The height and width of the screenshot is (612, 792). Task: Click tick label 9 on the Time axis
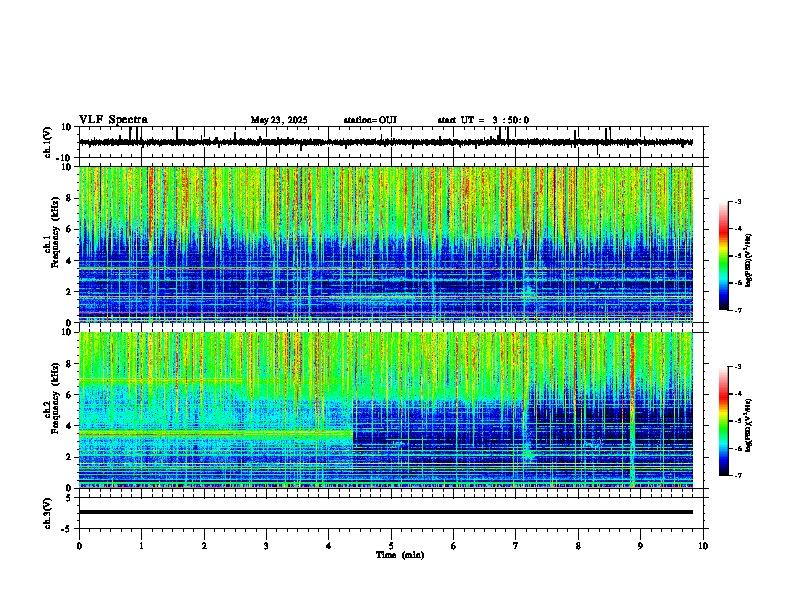640,546
